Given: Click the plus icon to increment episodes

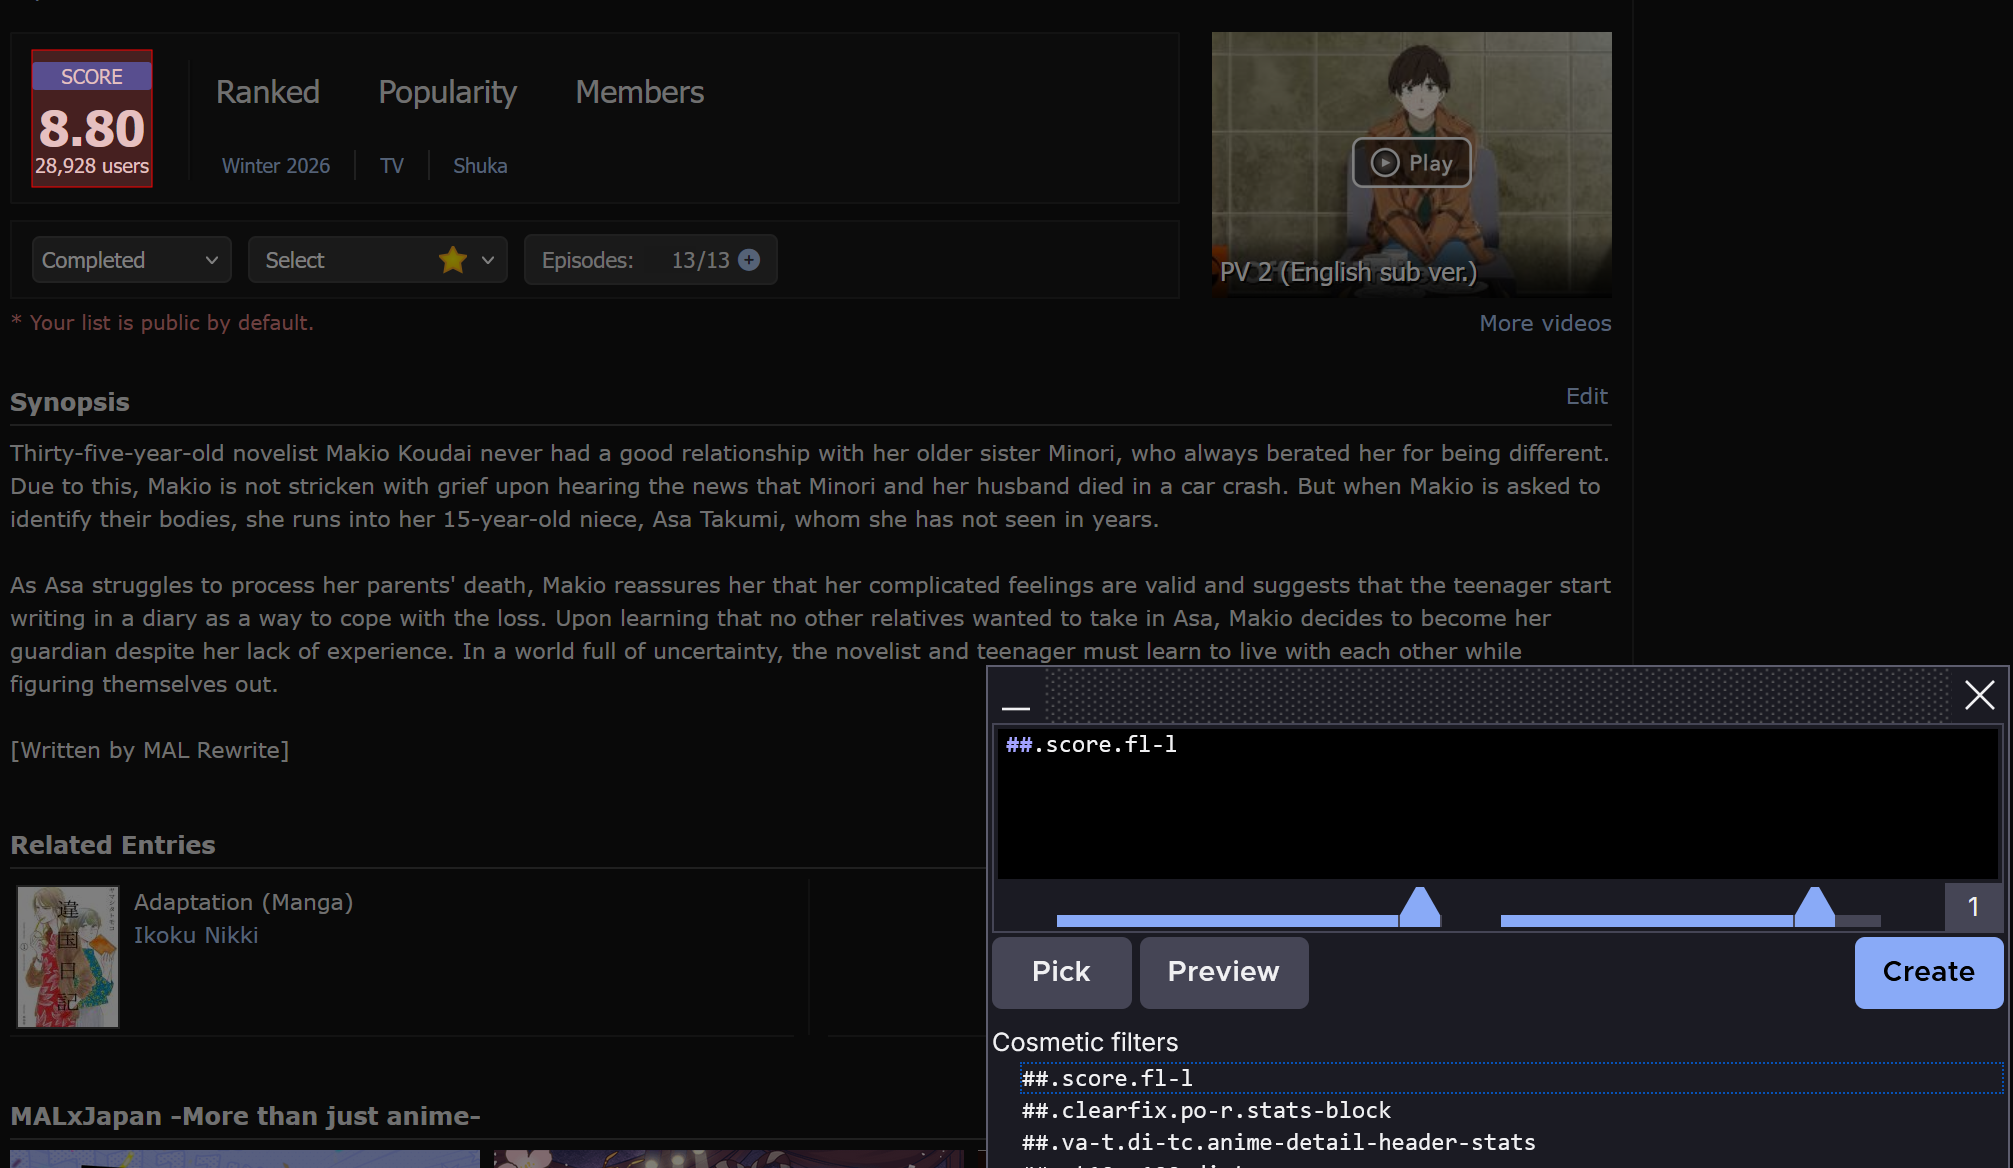Looking at the screenshot, I should (749, 260).
